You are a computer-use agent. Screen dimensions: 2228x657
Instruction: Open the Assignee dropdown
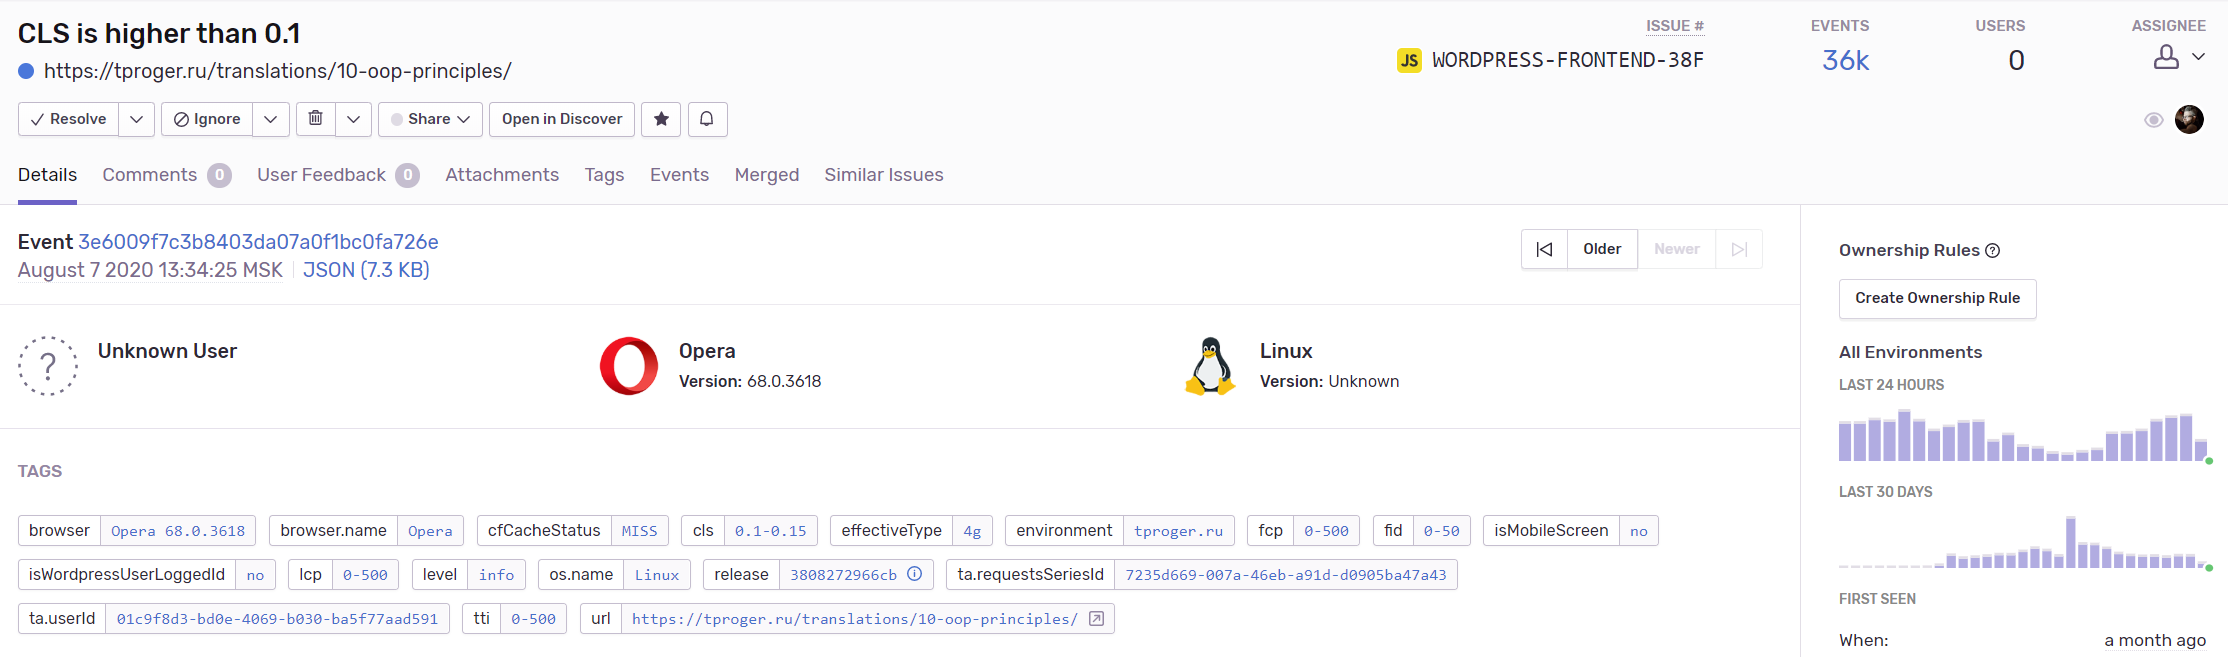[2179, 57]
